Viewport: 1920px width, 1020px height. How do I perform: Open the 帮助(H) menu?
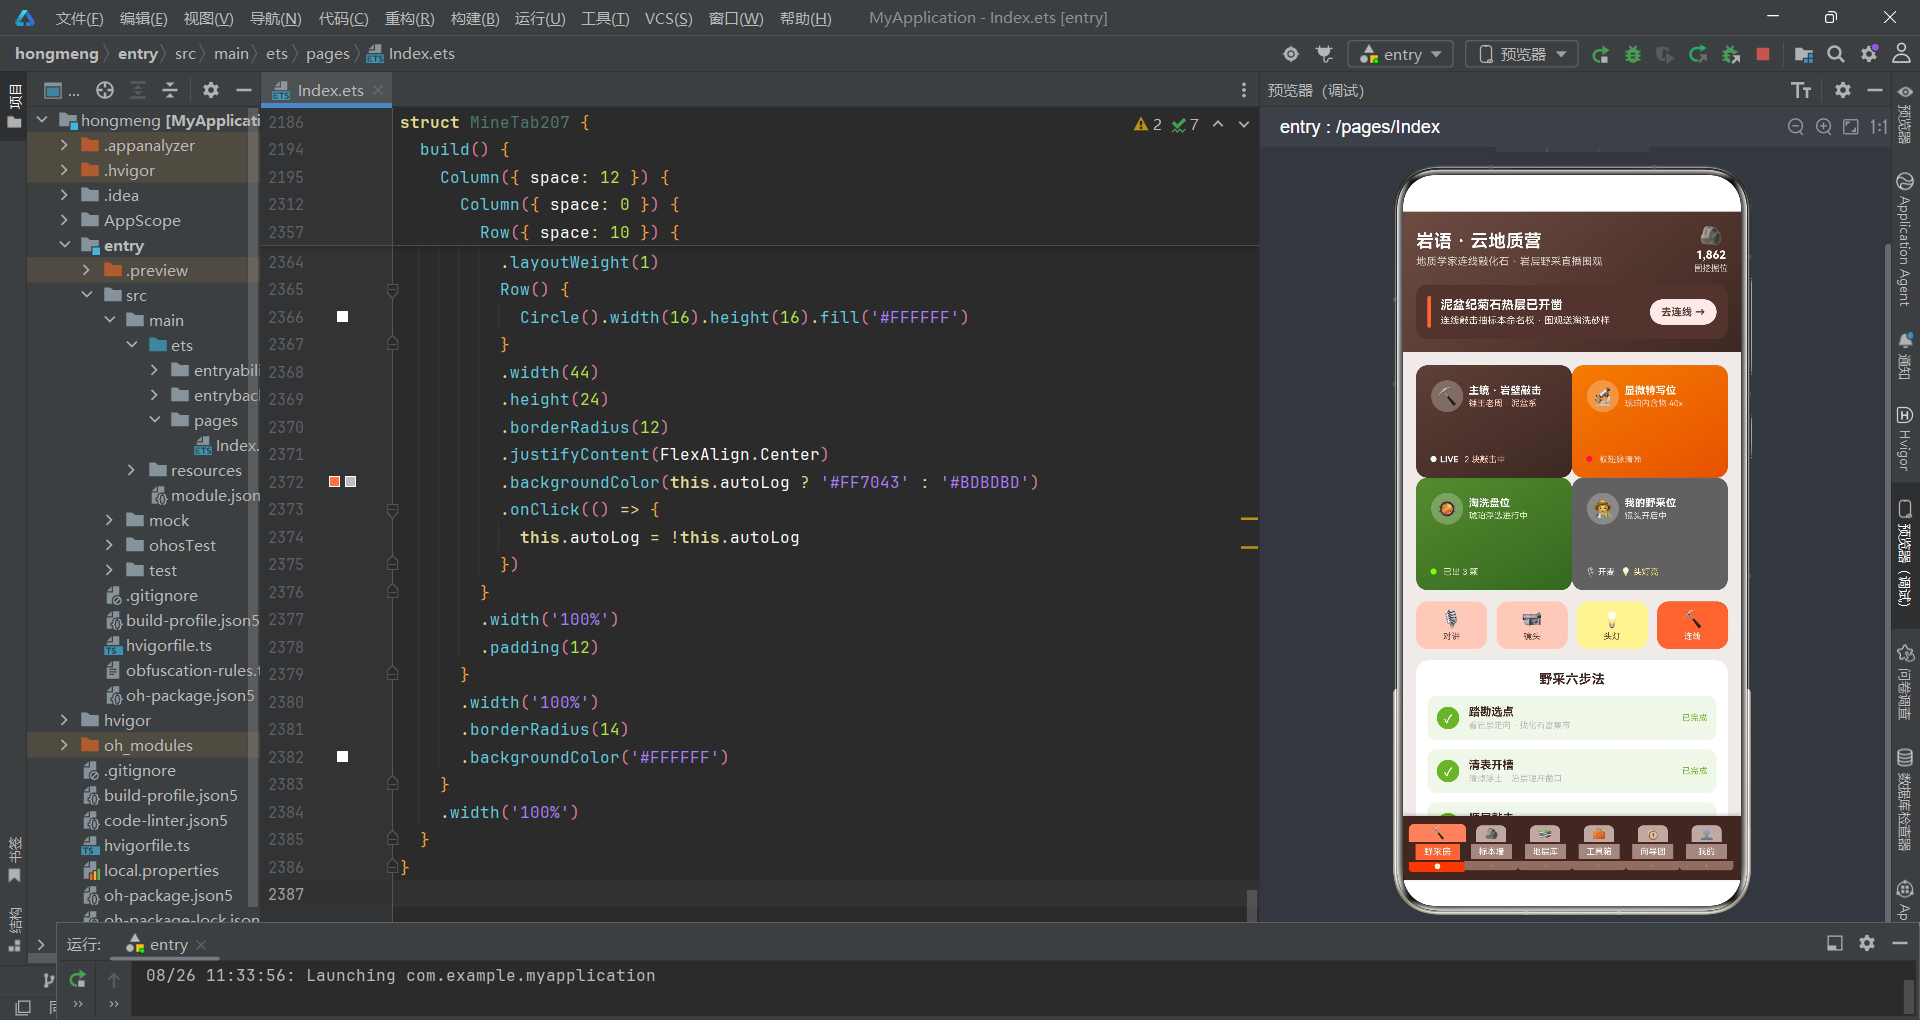coord(805,18)
